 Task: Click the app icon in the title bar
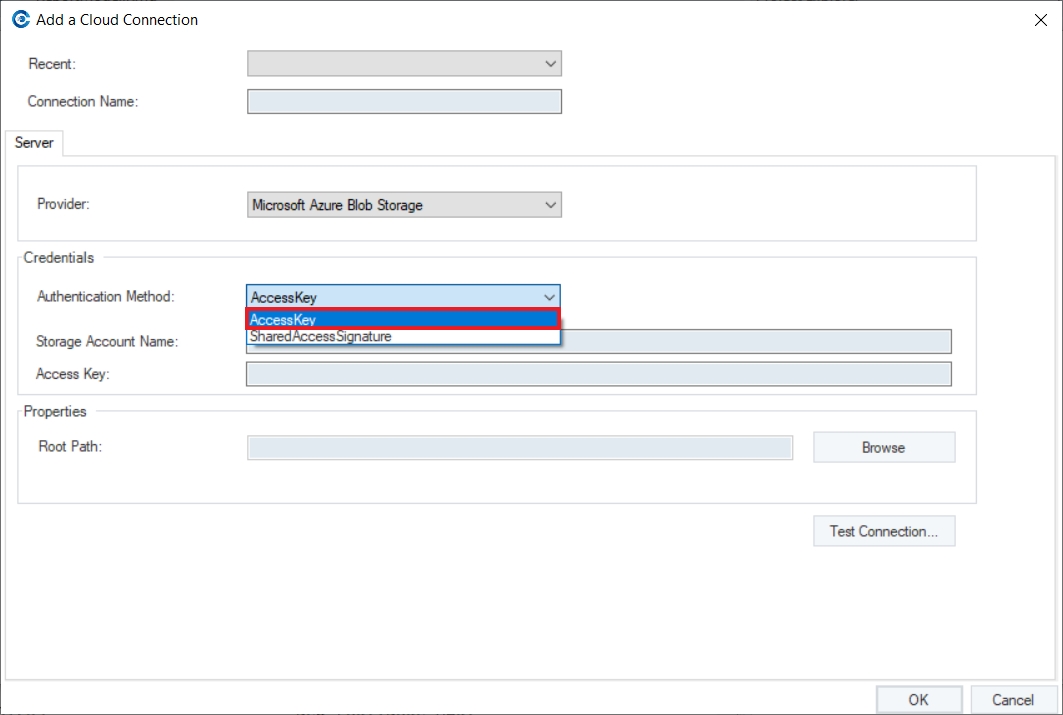coord(20,19)
